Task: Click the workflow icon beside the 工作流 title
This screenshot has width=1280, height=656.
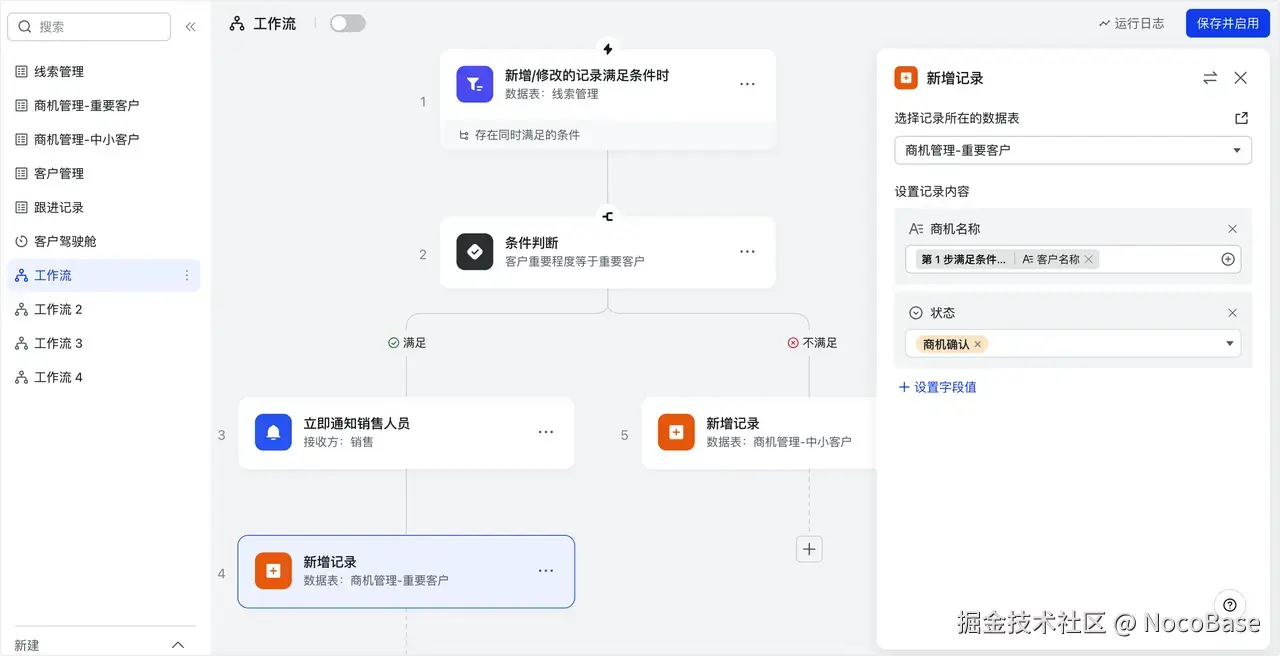Action: [x=237, y=23]
